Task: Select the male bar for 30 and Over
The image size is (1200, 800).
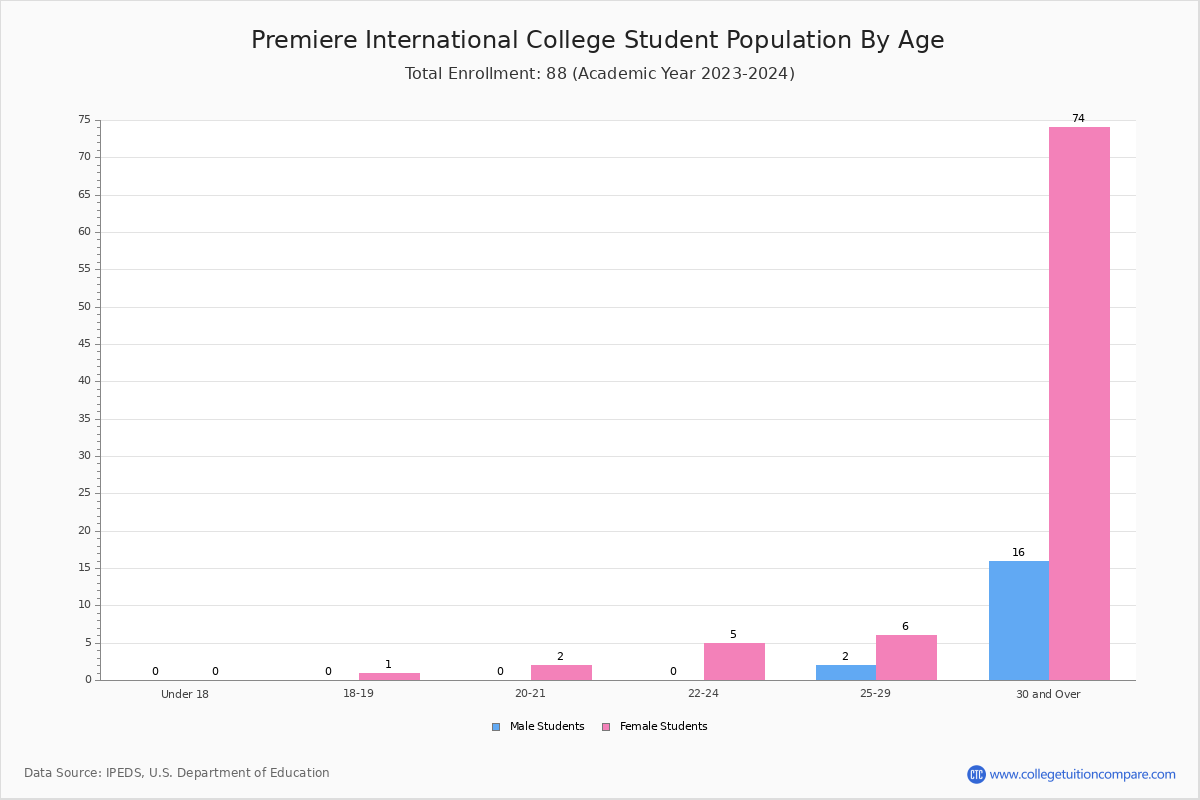Action: click(1019, 620)
